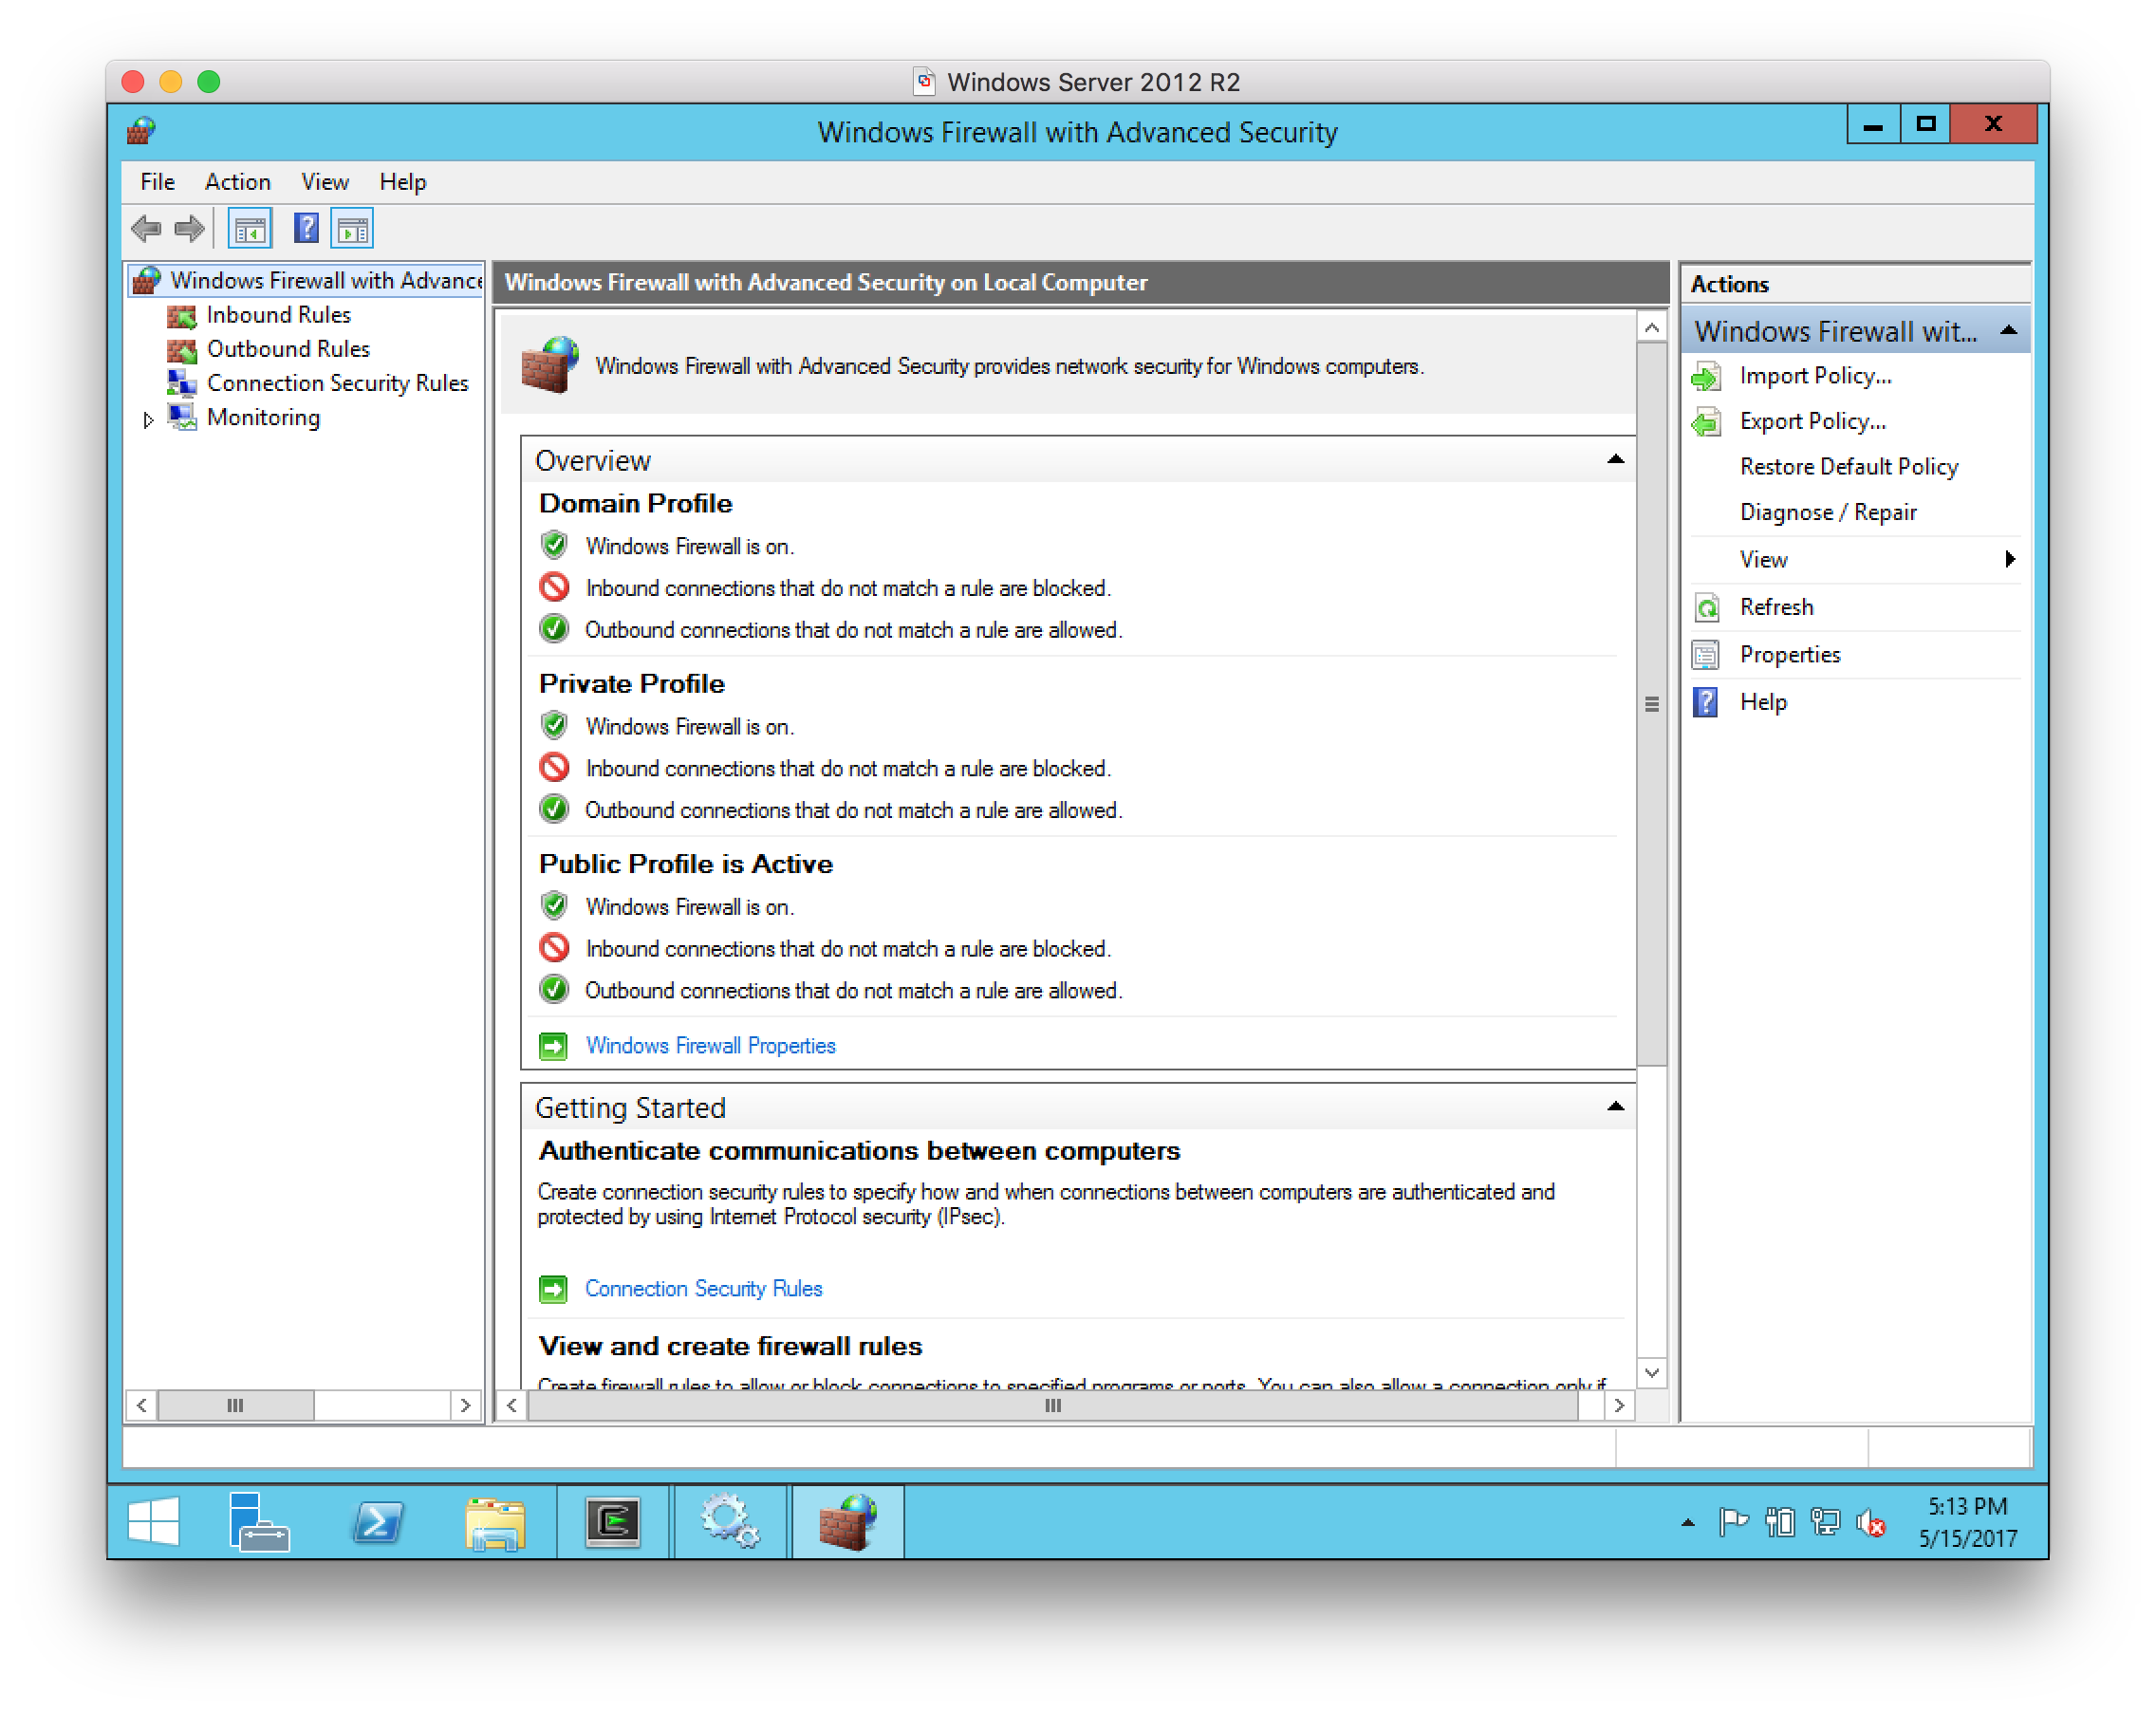This screenshot has width=2156, height=1712.
Task: Collapse the Getting Started section
Action: [x=1615, y=1106]
